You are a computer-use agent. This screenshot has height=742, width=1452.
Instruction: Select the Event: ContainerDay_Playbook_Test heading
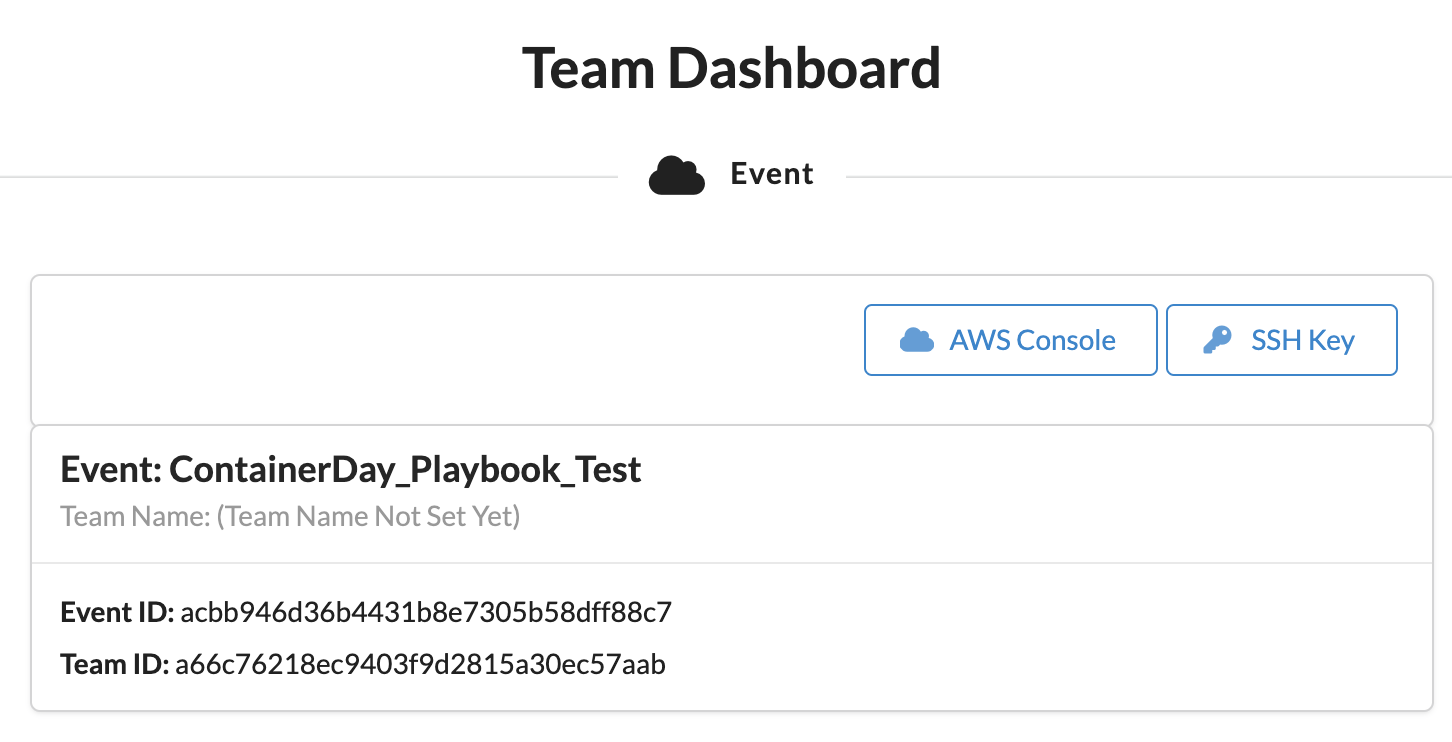[x=351, y=469]
